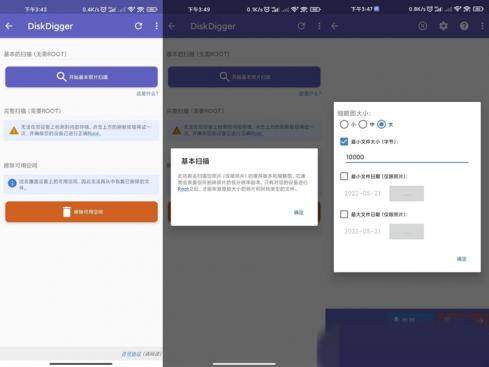
Task: Tap gray date button under minimum file date
Action: point(407,193)
